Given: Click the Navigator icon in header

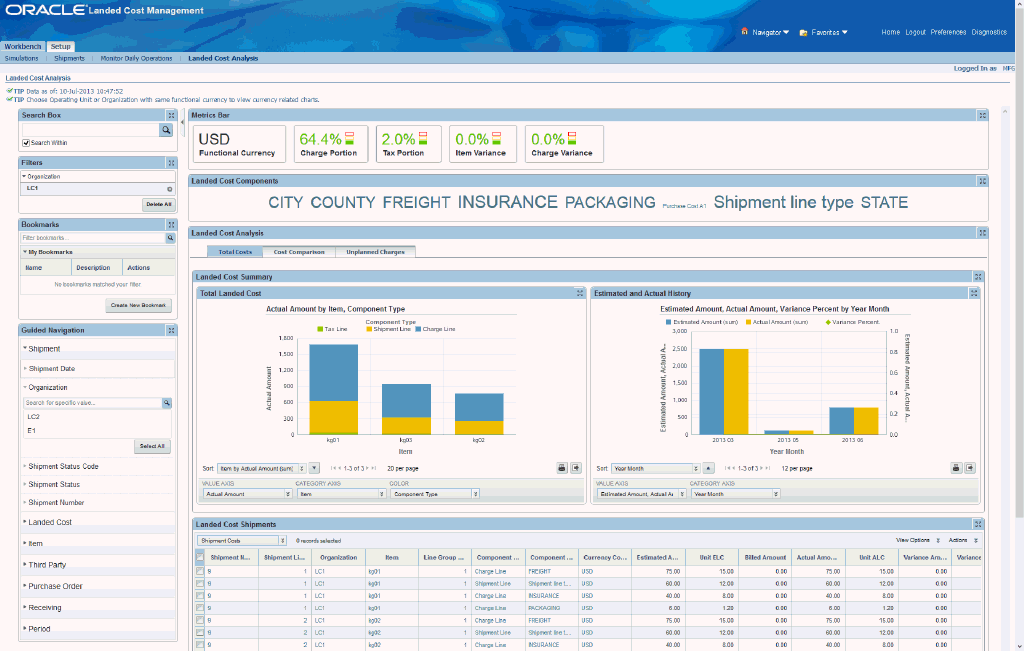Looking at the screenshot, I should pos(744,31).
